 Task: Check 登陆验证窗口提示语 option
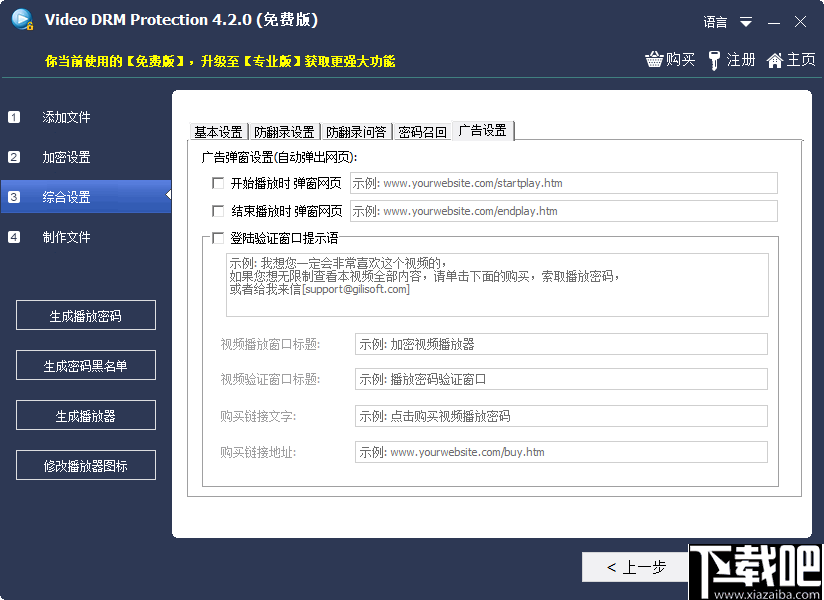coord(218,238)
